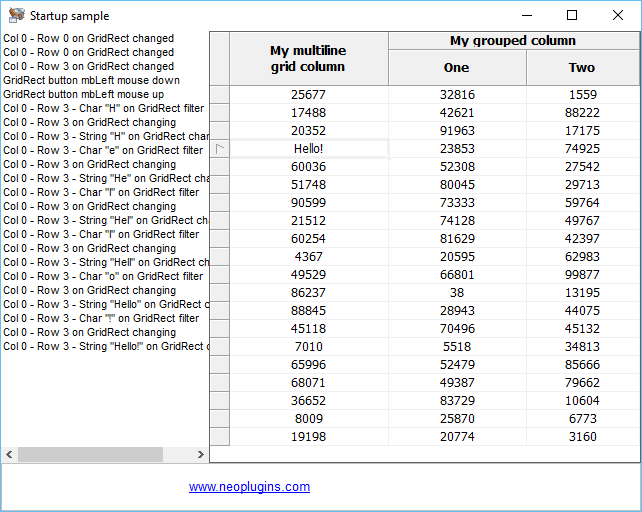Select cell 8009
This screenshot has width=642, height=512.
(x=309, y=419)
